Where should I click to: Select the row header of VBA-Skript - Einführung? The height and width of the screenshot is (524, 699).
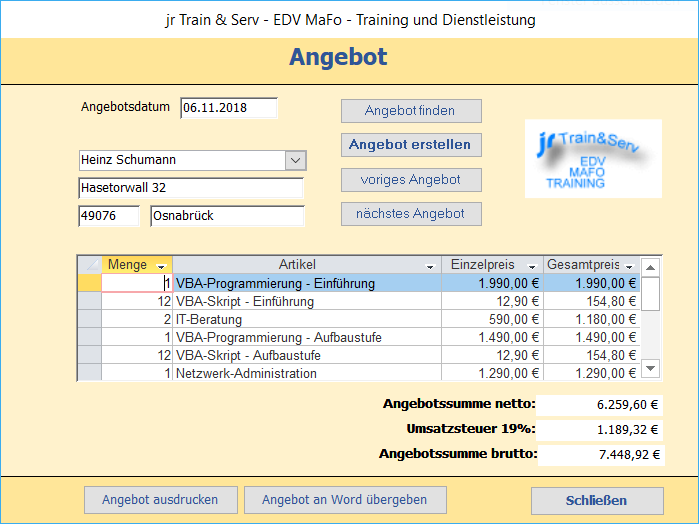point(90,301)
